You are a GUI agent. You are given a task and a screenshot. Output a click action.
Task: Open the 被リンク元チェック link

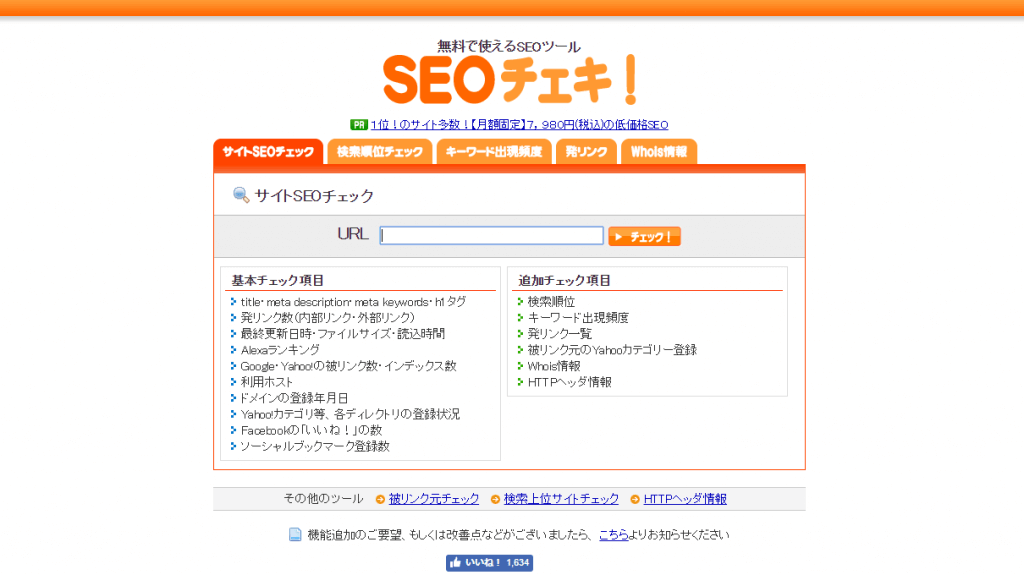[434, 499]
